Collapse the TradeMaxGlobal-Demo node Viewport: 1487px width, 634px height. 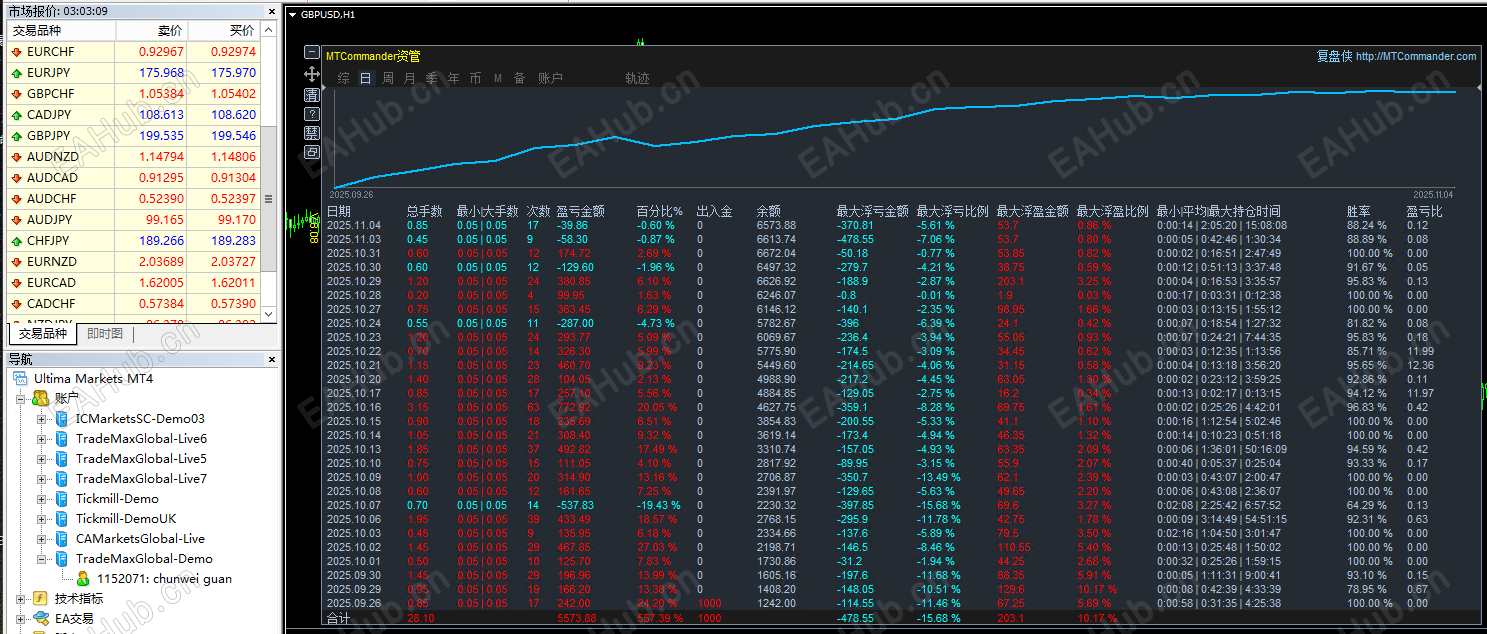[x=42, y=559]
